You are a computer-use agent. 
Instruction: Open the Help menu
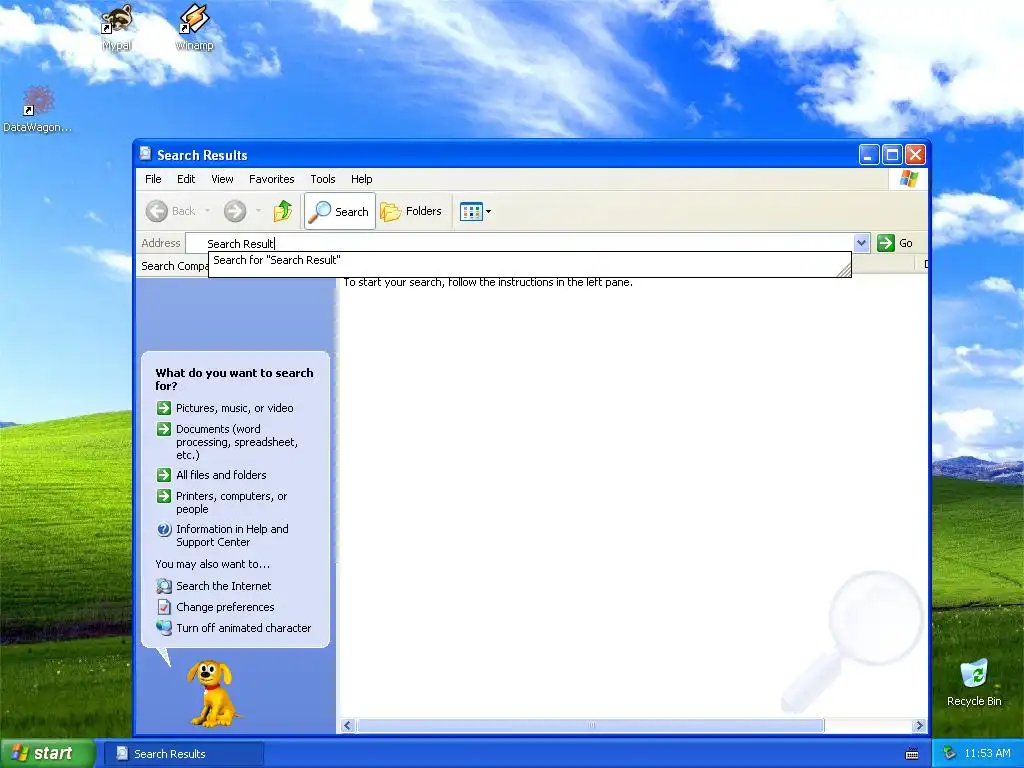pyautogui.click(x=361, y=179)
